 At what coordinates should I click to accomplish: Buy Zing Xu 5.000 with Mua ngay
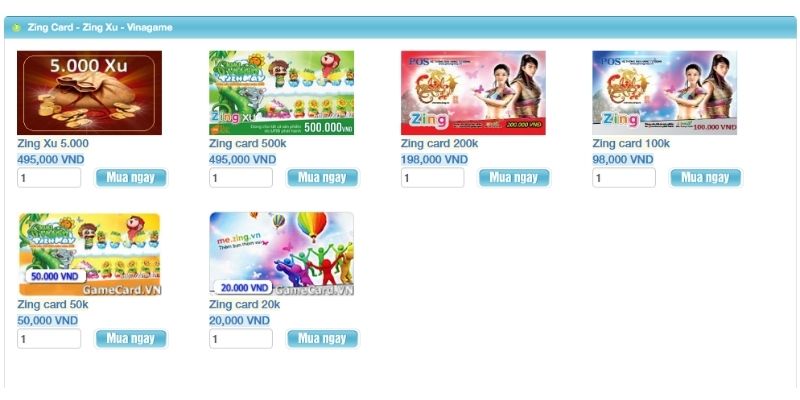coord(131,178)
